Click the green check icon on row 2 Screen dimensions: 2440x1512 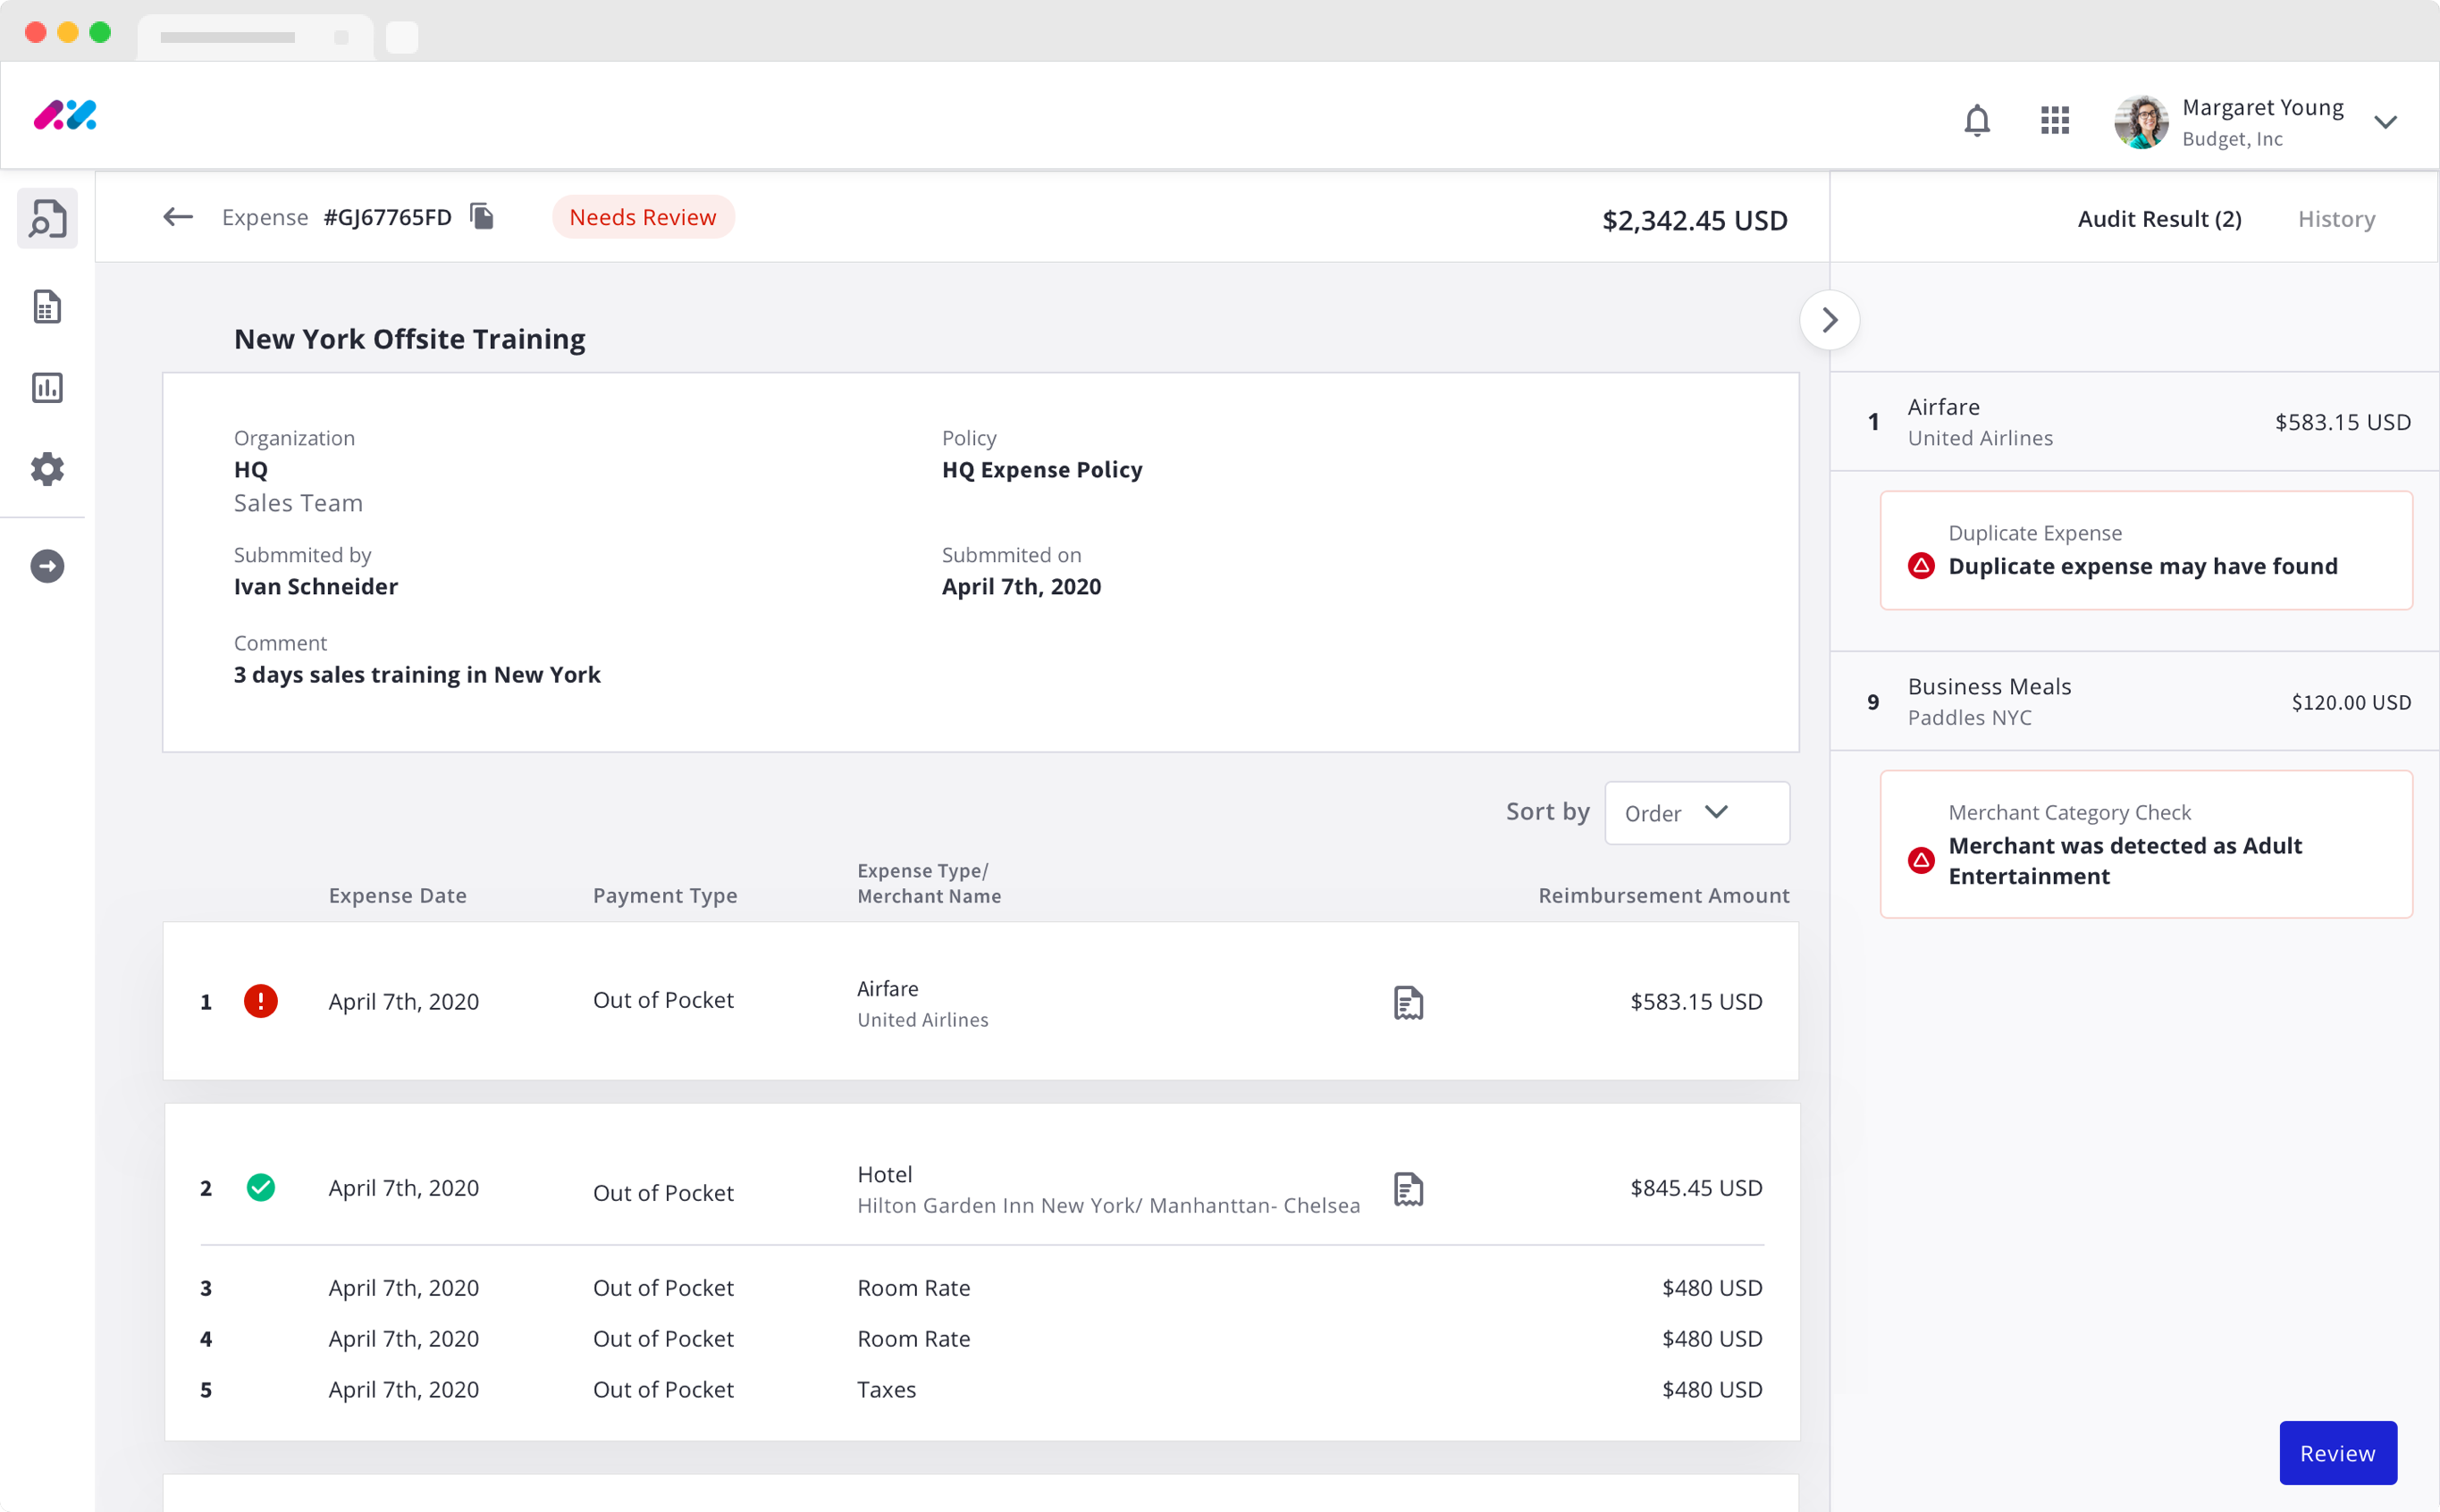(x=260, y=1187)
